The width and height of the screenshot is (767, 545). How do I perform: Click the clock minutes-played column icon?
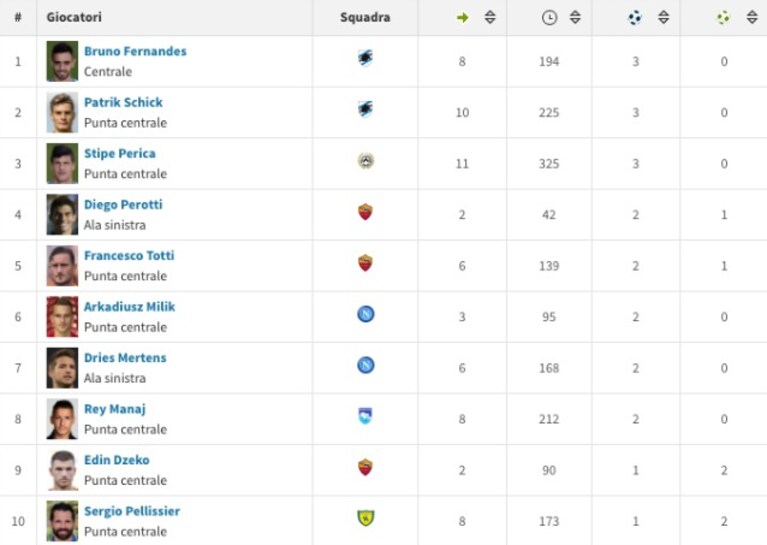click(549, 18)
